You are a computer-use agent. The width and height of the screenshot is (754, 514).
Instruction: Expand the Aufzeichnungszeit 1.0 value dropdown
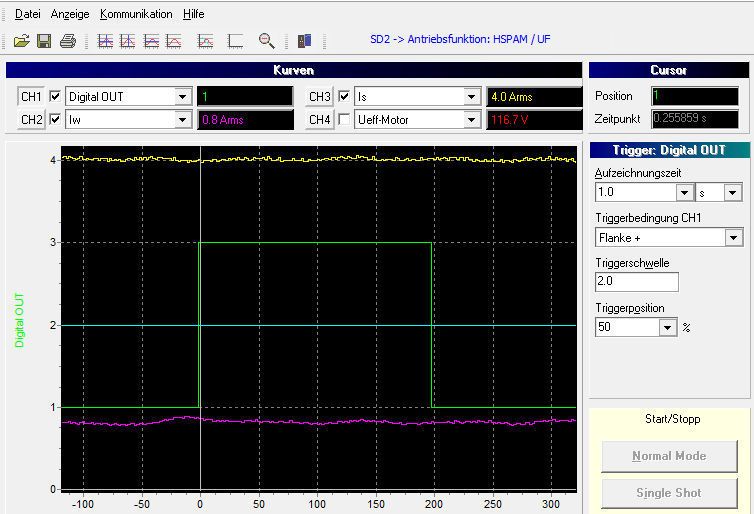coord(684,193)
